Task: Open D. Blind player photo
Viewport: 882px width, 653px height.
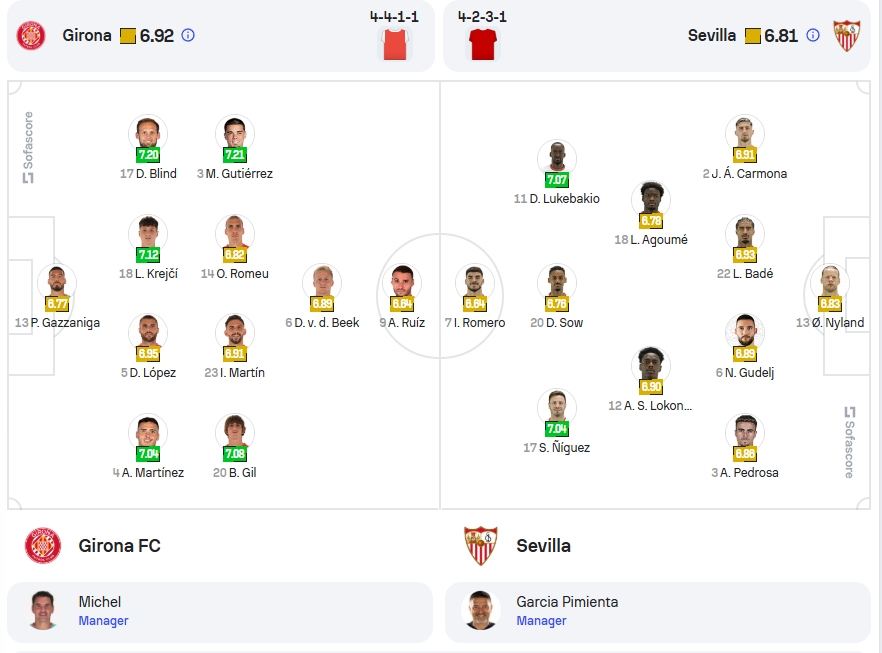Action: coord(148,134)
